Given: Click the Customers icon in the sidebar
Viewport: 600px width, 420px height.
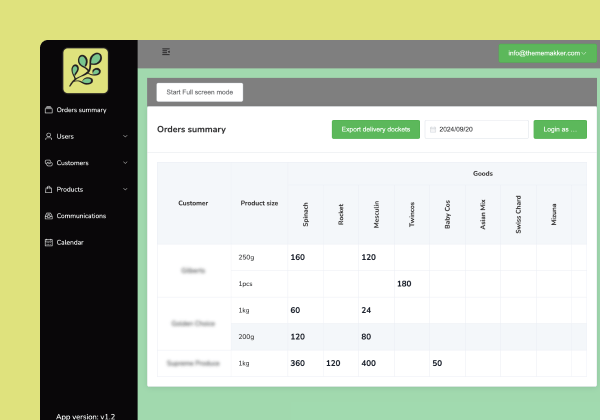Looking at the screenshot, I should (x=49, y=163).
